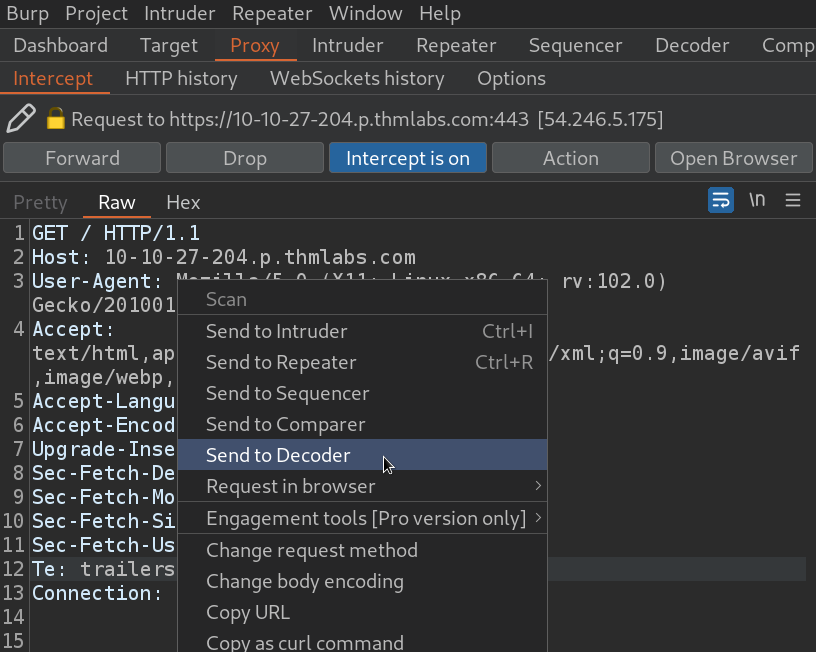Click the Host header line

(x=224, y=257)
